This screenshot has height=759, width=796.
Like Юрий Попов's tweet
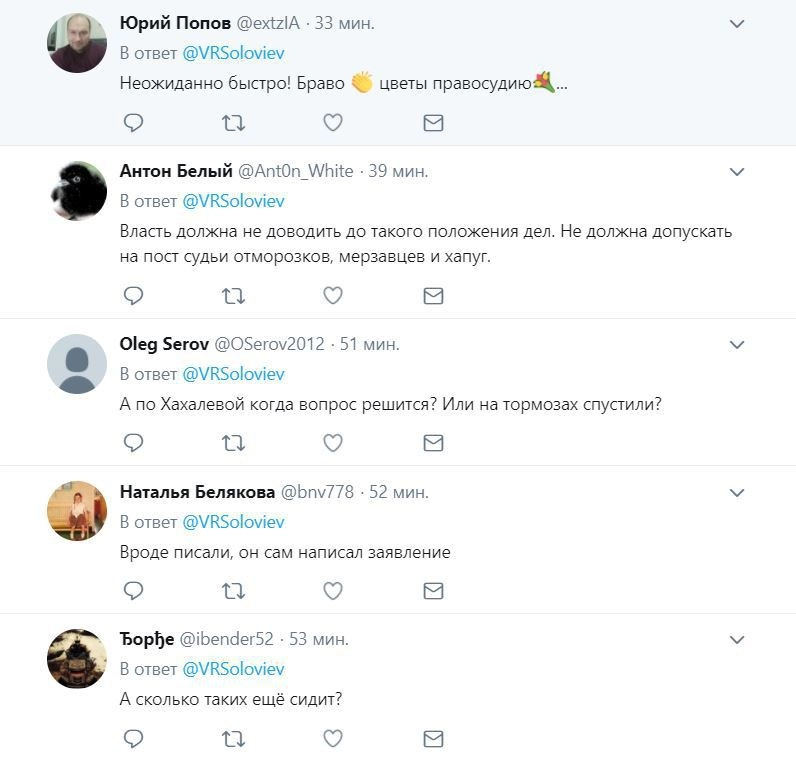pos(333,123)
